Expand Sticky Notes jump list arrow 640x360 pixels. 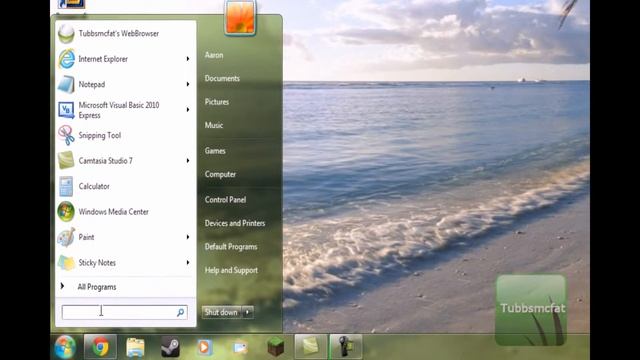coord(188,262)
